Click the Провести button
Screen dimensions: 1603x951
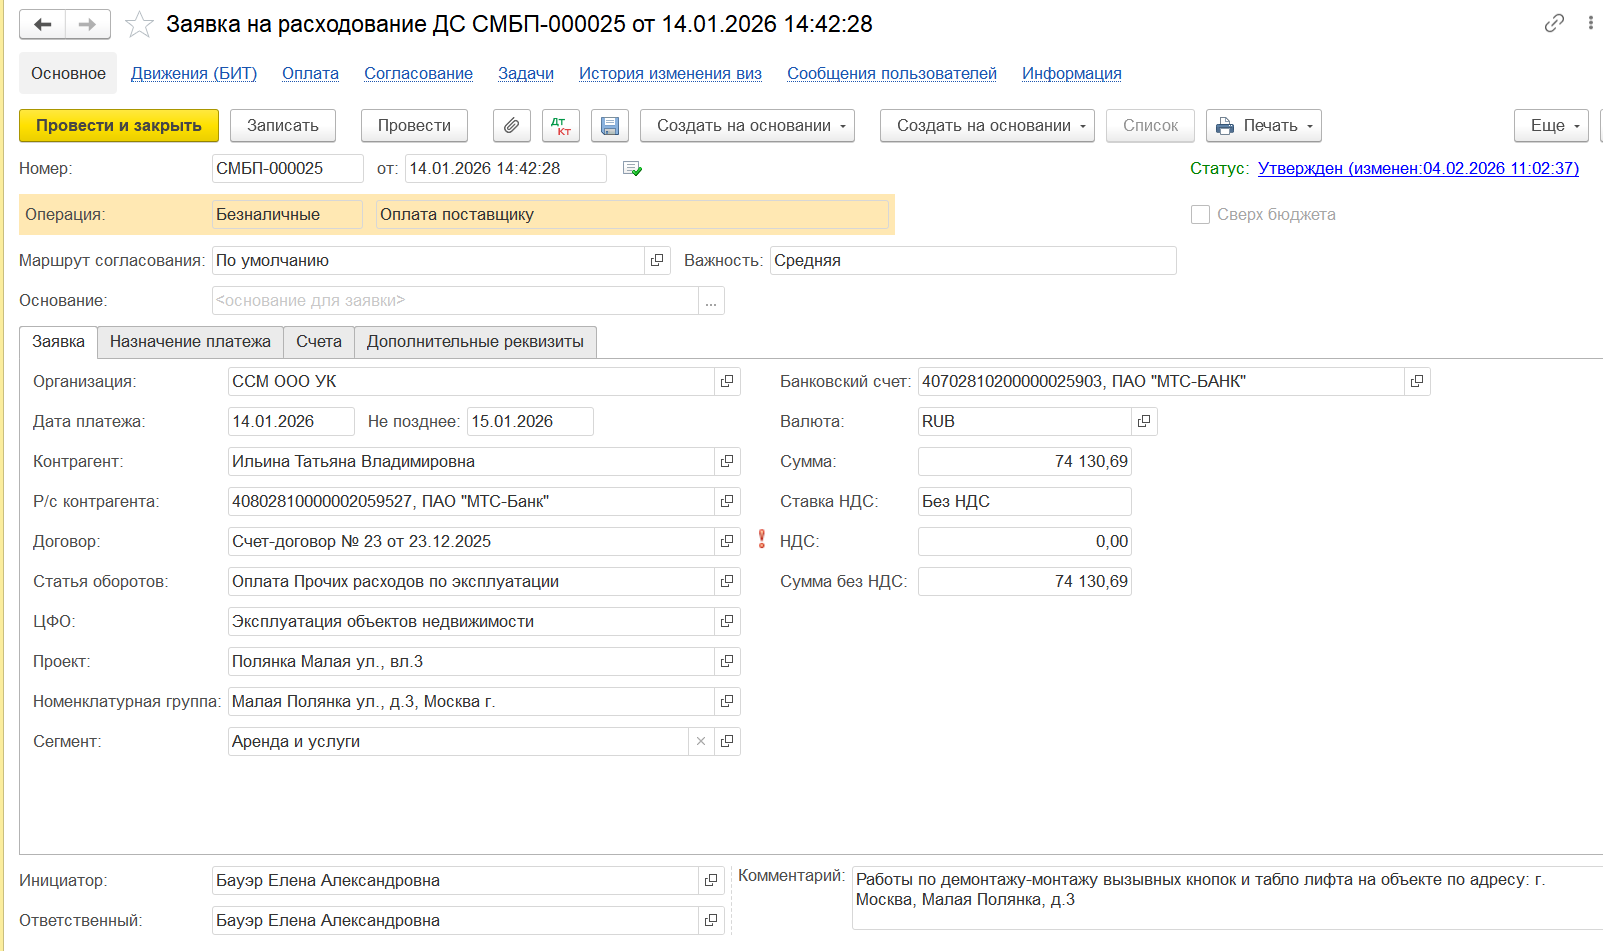pos(414,126)
